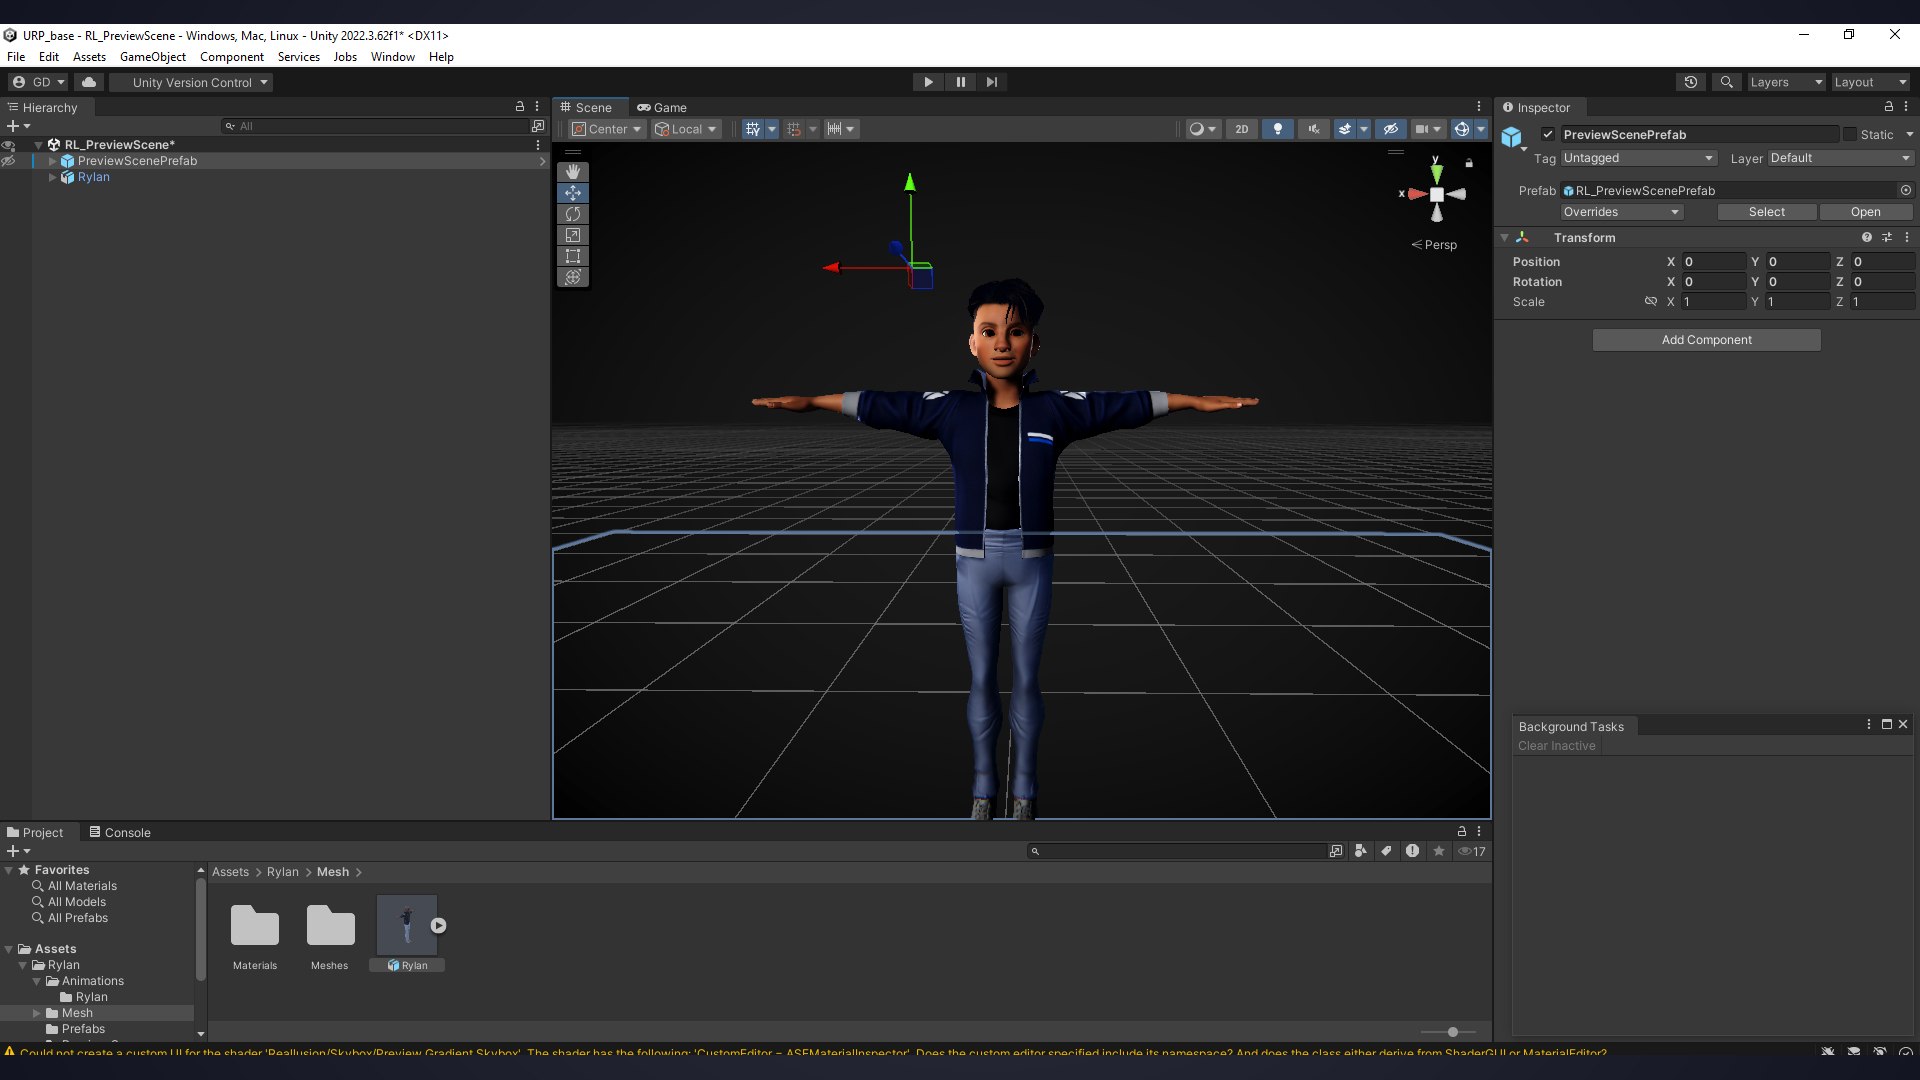The height and width of the screenshot is (1080, 1920).
Task: Open the toolbar Search icon
Action: point(1726,82)
